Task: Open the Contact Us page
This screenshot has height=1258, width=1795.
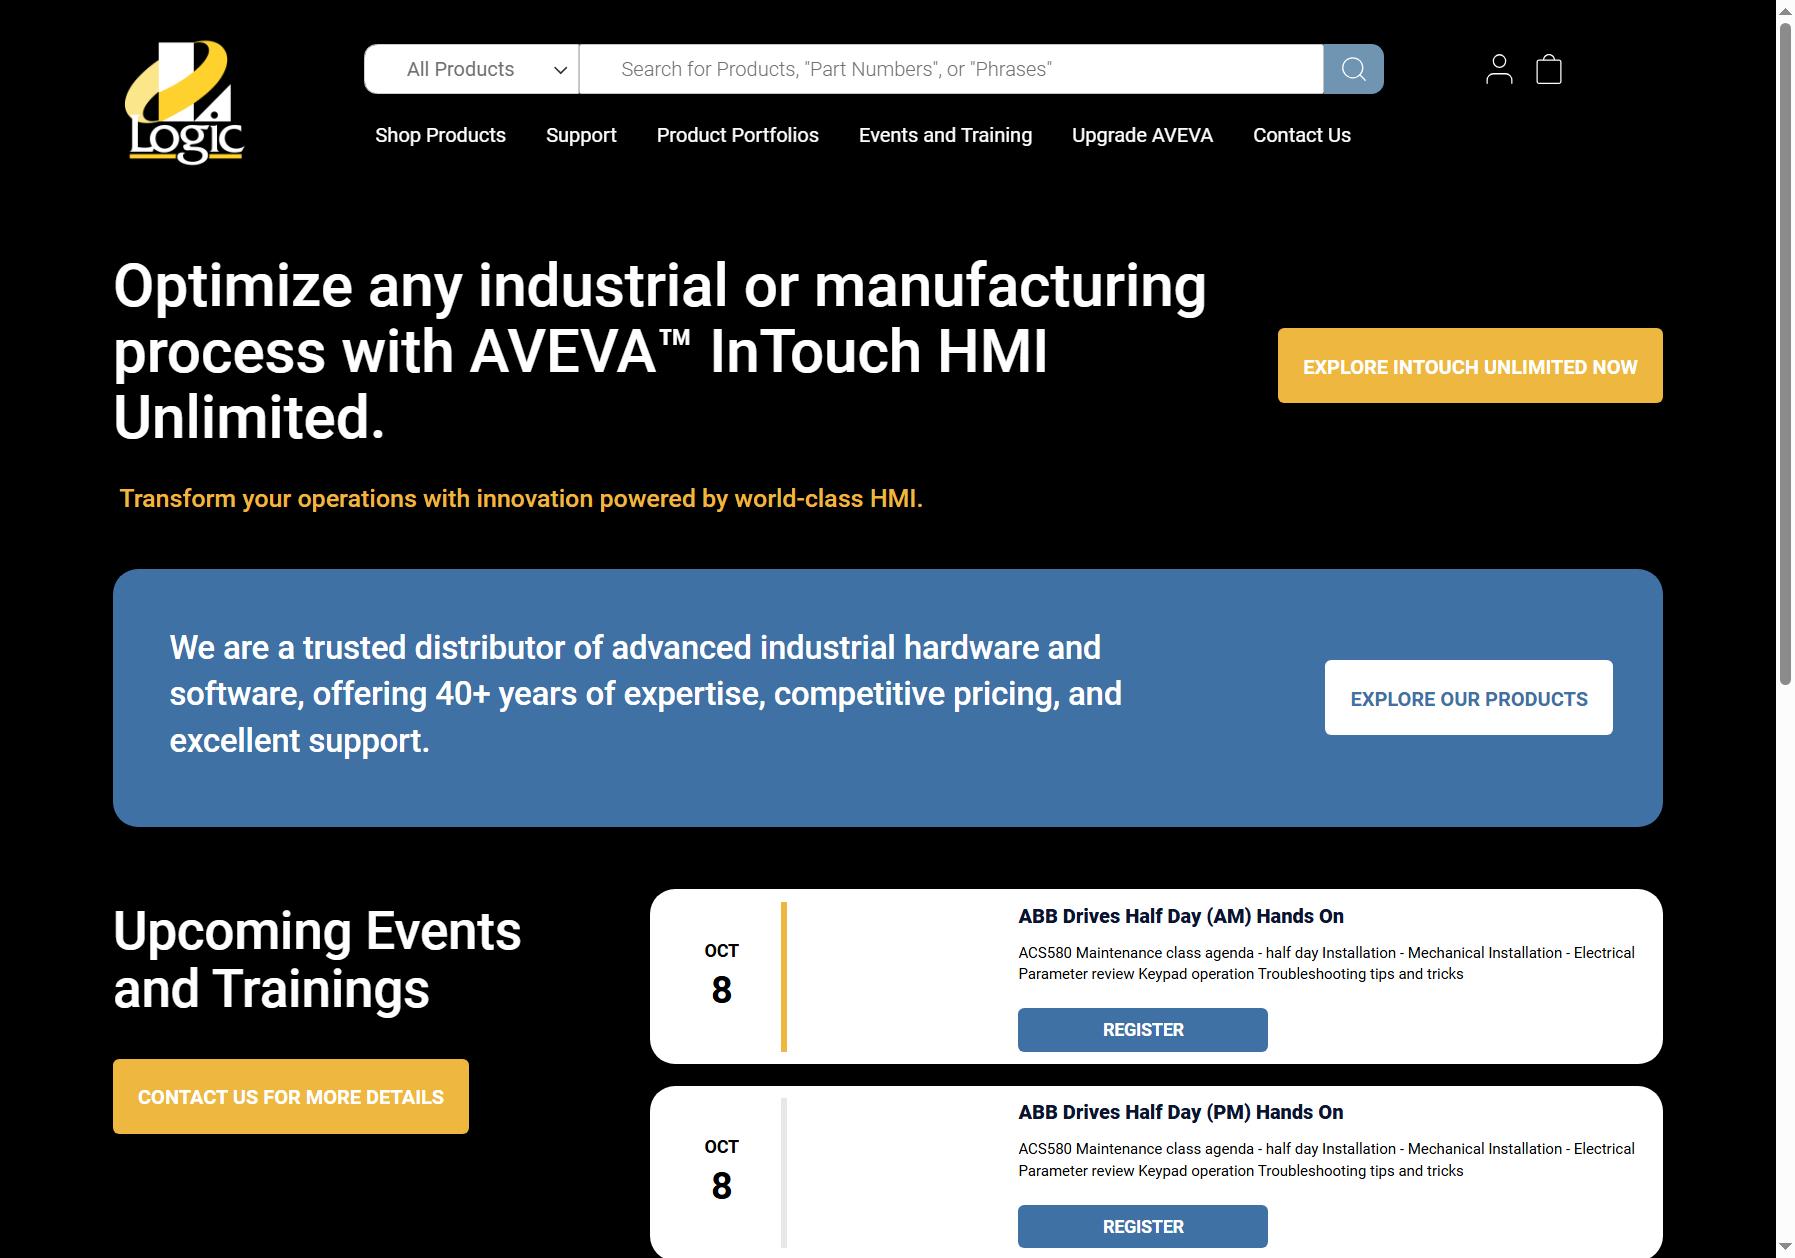Action: (x=1301, y=135)
